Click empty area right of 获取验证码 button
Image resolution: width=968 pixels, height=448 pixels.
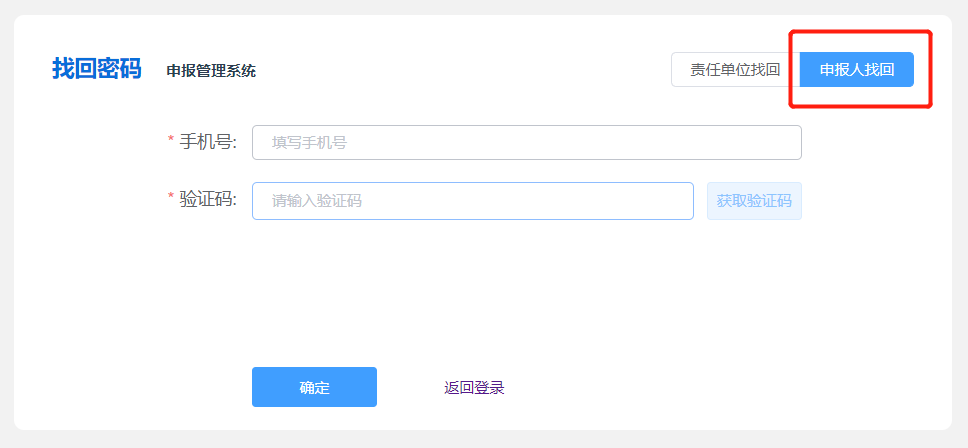870,201
